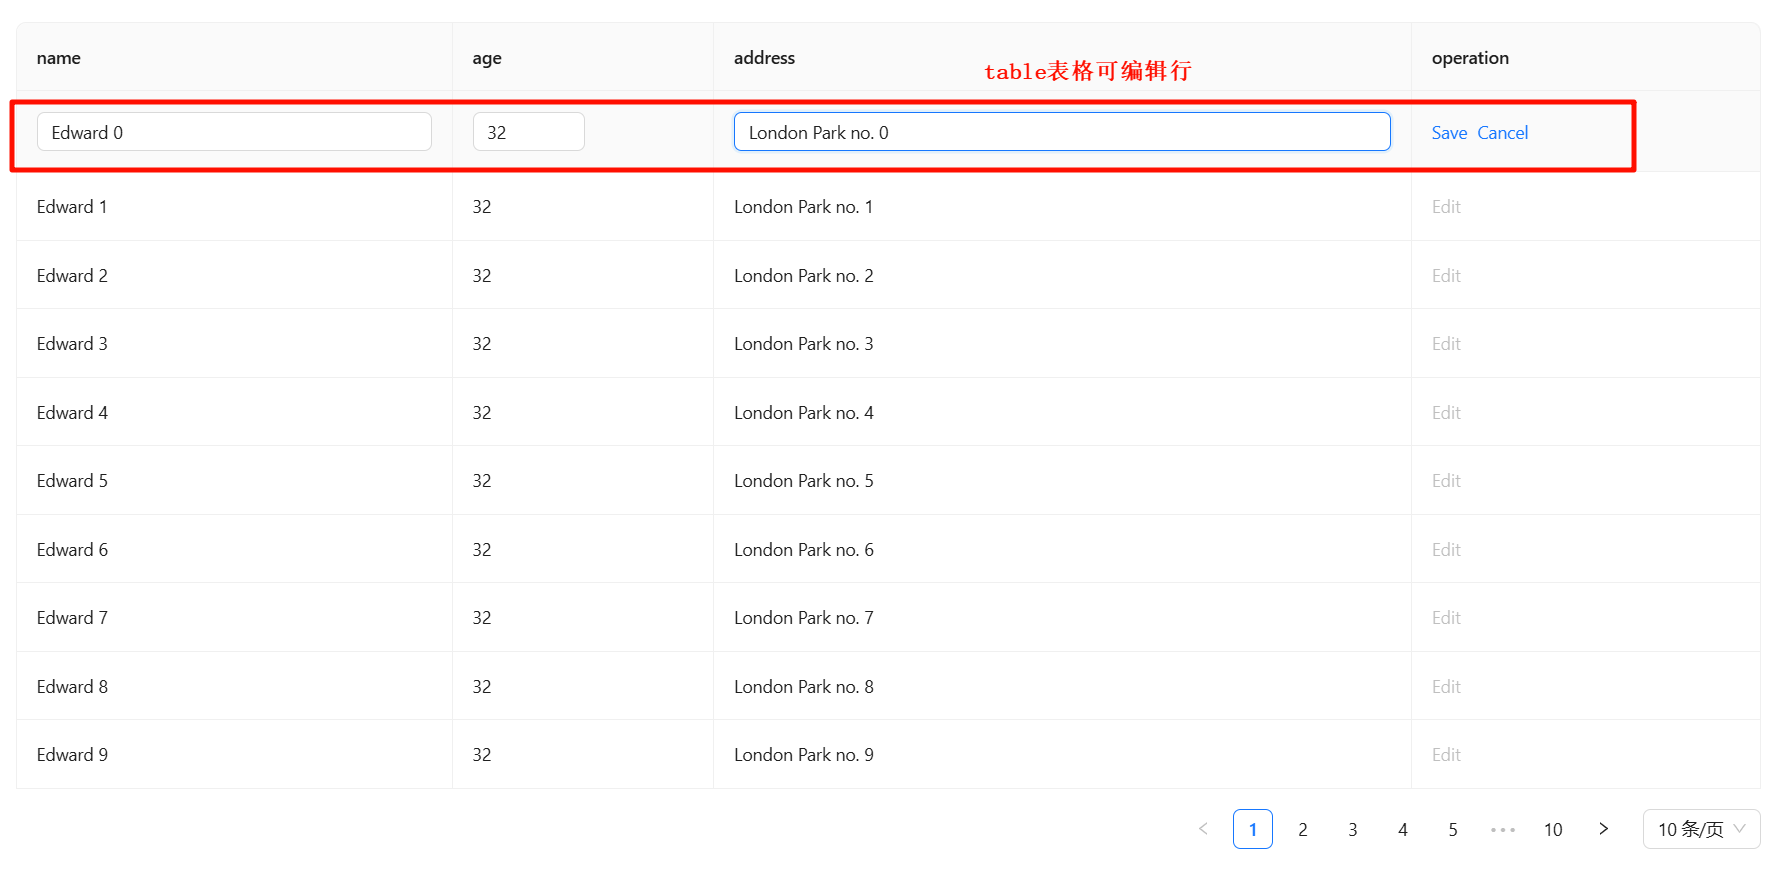Image resolution: width=1782 pixels, height=878 pixels.
Task: Click Edit link for Edward 5 row
Action: 1446,481
